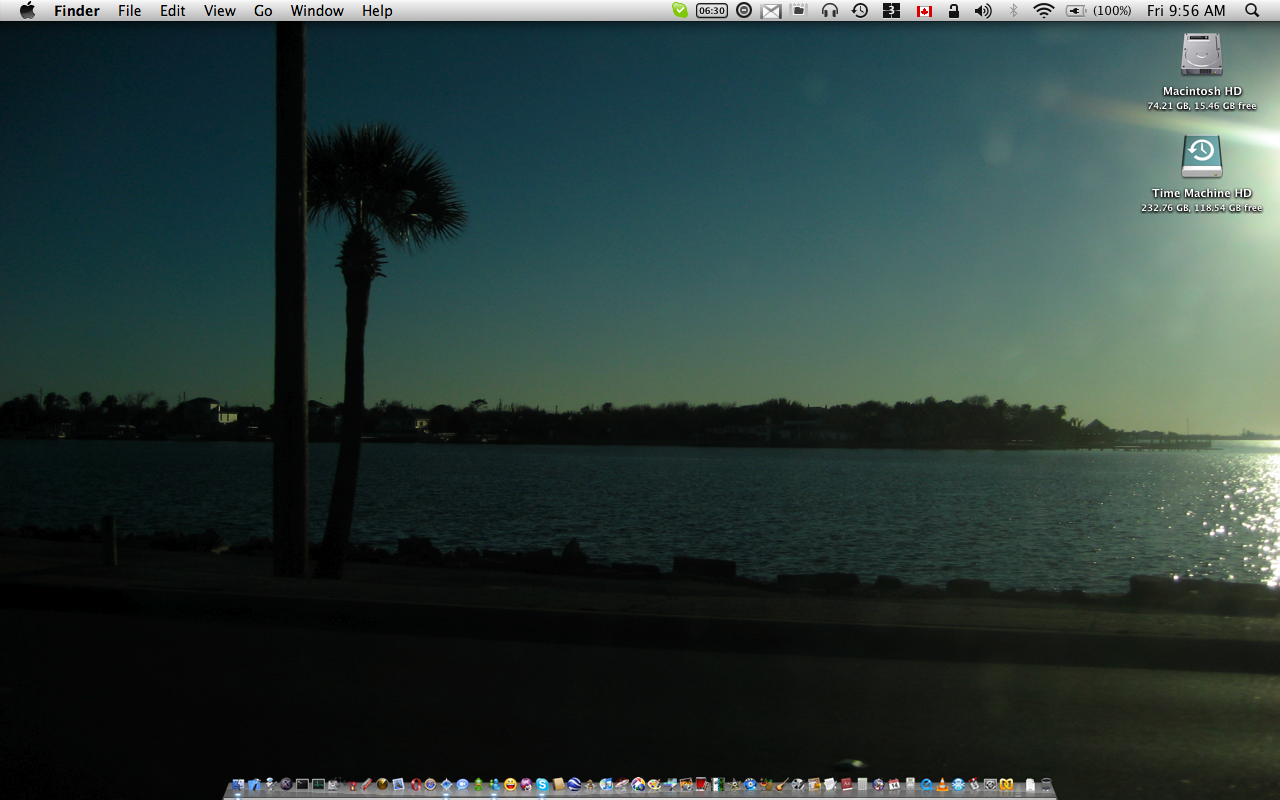Open Terminal from the Dock
Screen dimensions: 1280x800
point(302,785)
